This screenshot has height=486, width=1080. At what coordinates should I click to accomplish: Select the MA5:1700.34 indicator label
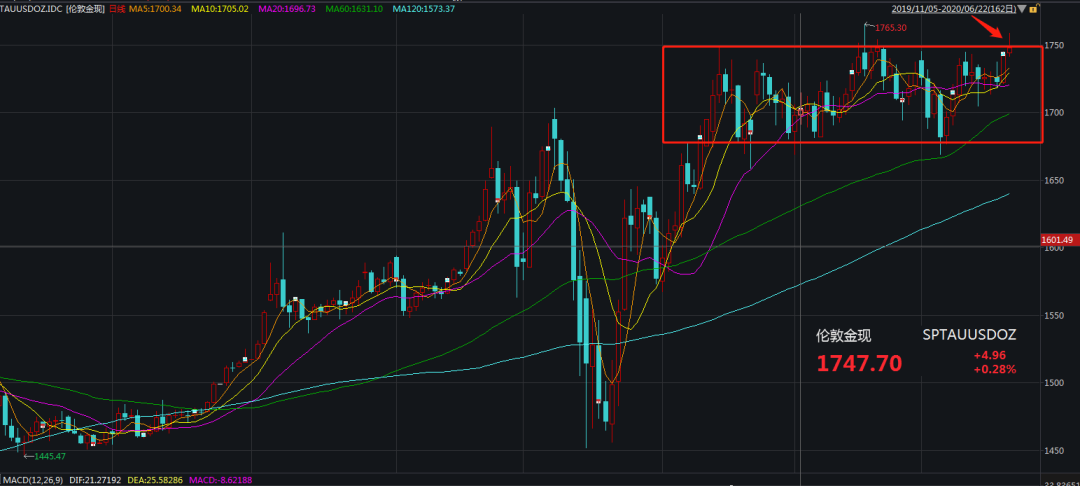(x=157, y=8)
